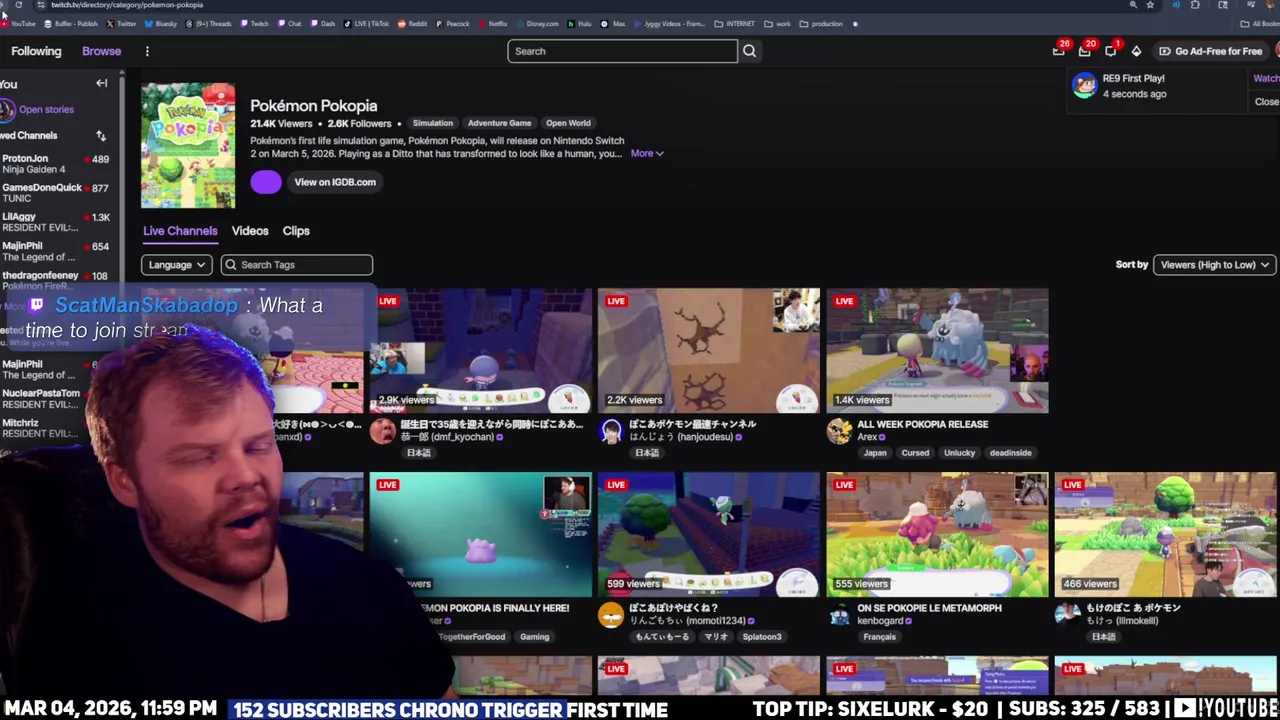The image size is (1280, 720).
Task: Go to the Following page
Action: [x=36, y=51]
